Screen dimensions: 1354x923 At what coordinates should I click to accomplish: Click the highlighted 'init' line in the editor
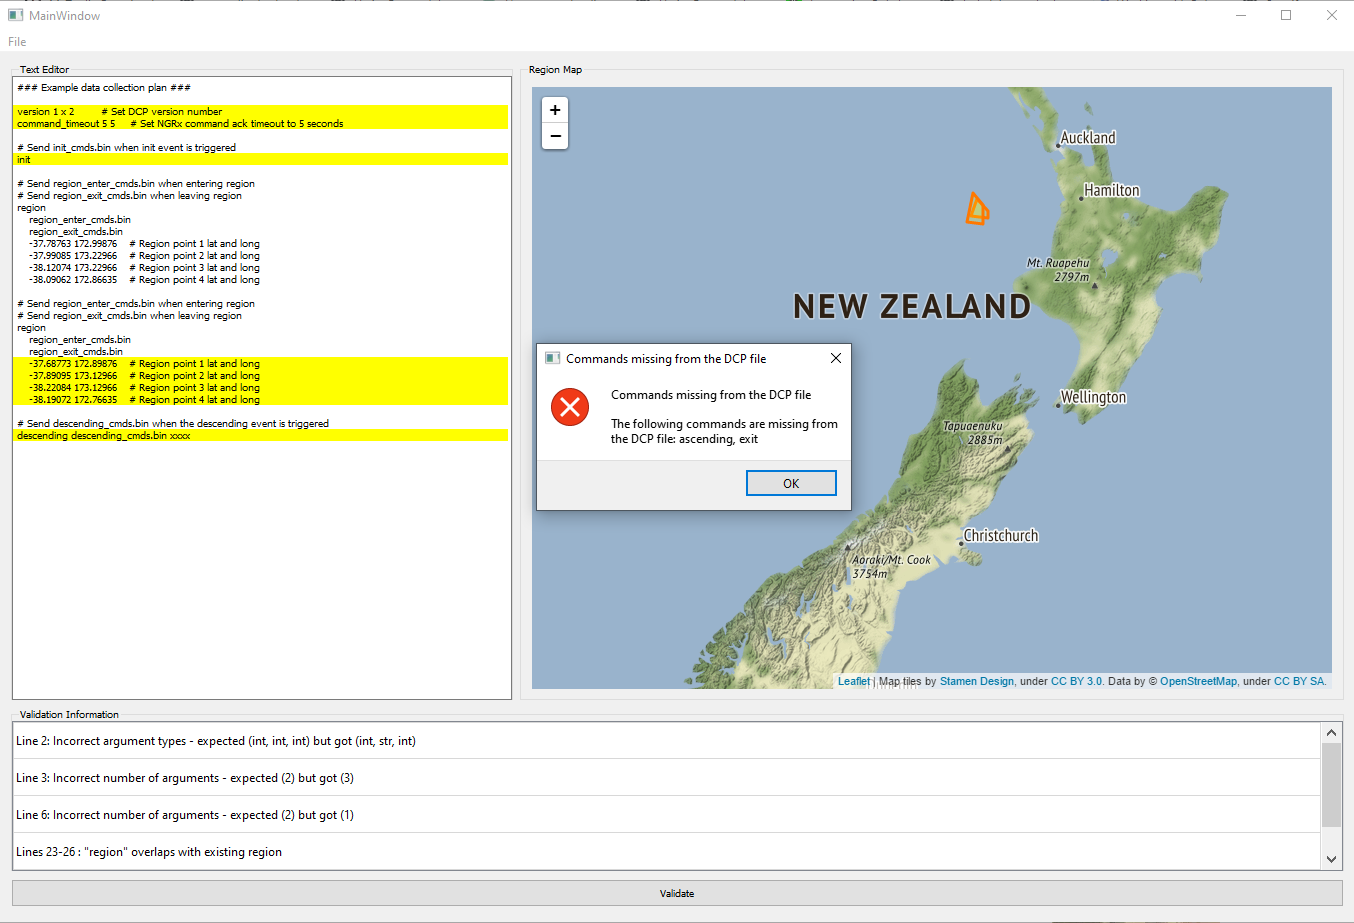click(261, 159)
